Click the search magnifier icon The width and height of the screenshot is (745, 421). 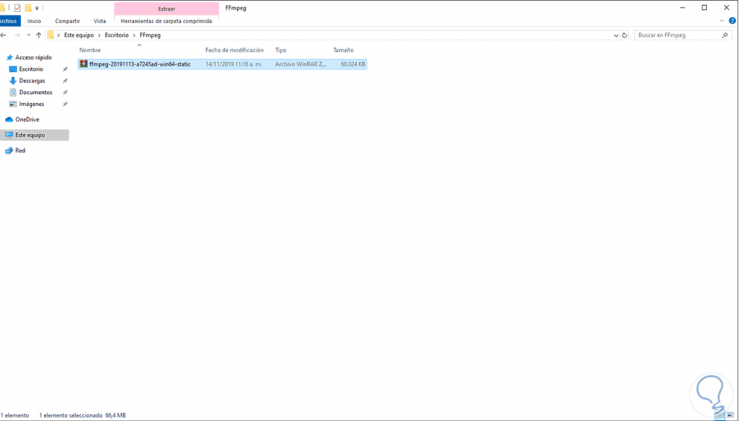(x=725, y=35)
